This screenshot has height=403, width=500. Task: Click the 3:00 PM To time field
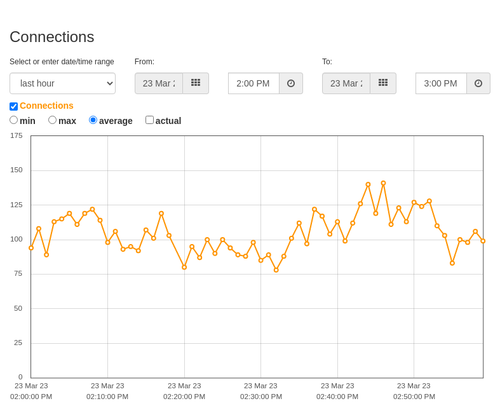point(441,83)
